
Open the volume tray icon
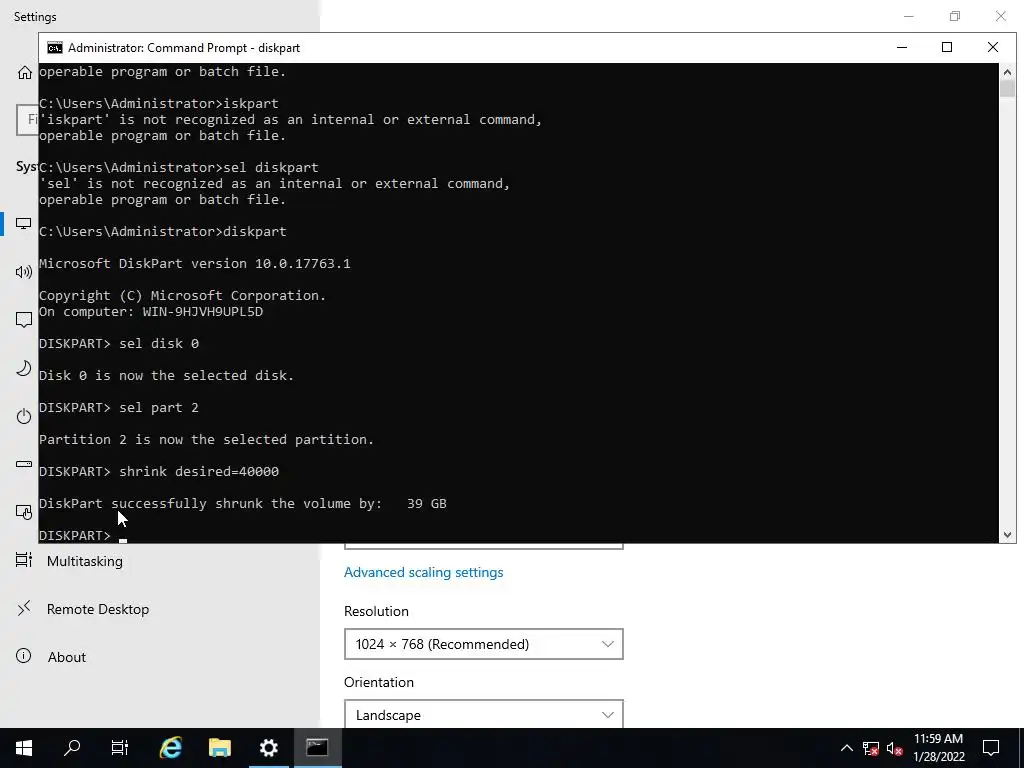[895, 748]
